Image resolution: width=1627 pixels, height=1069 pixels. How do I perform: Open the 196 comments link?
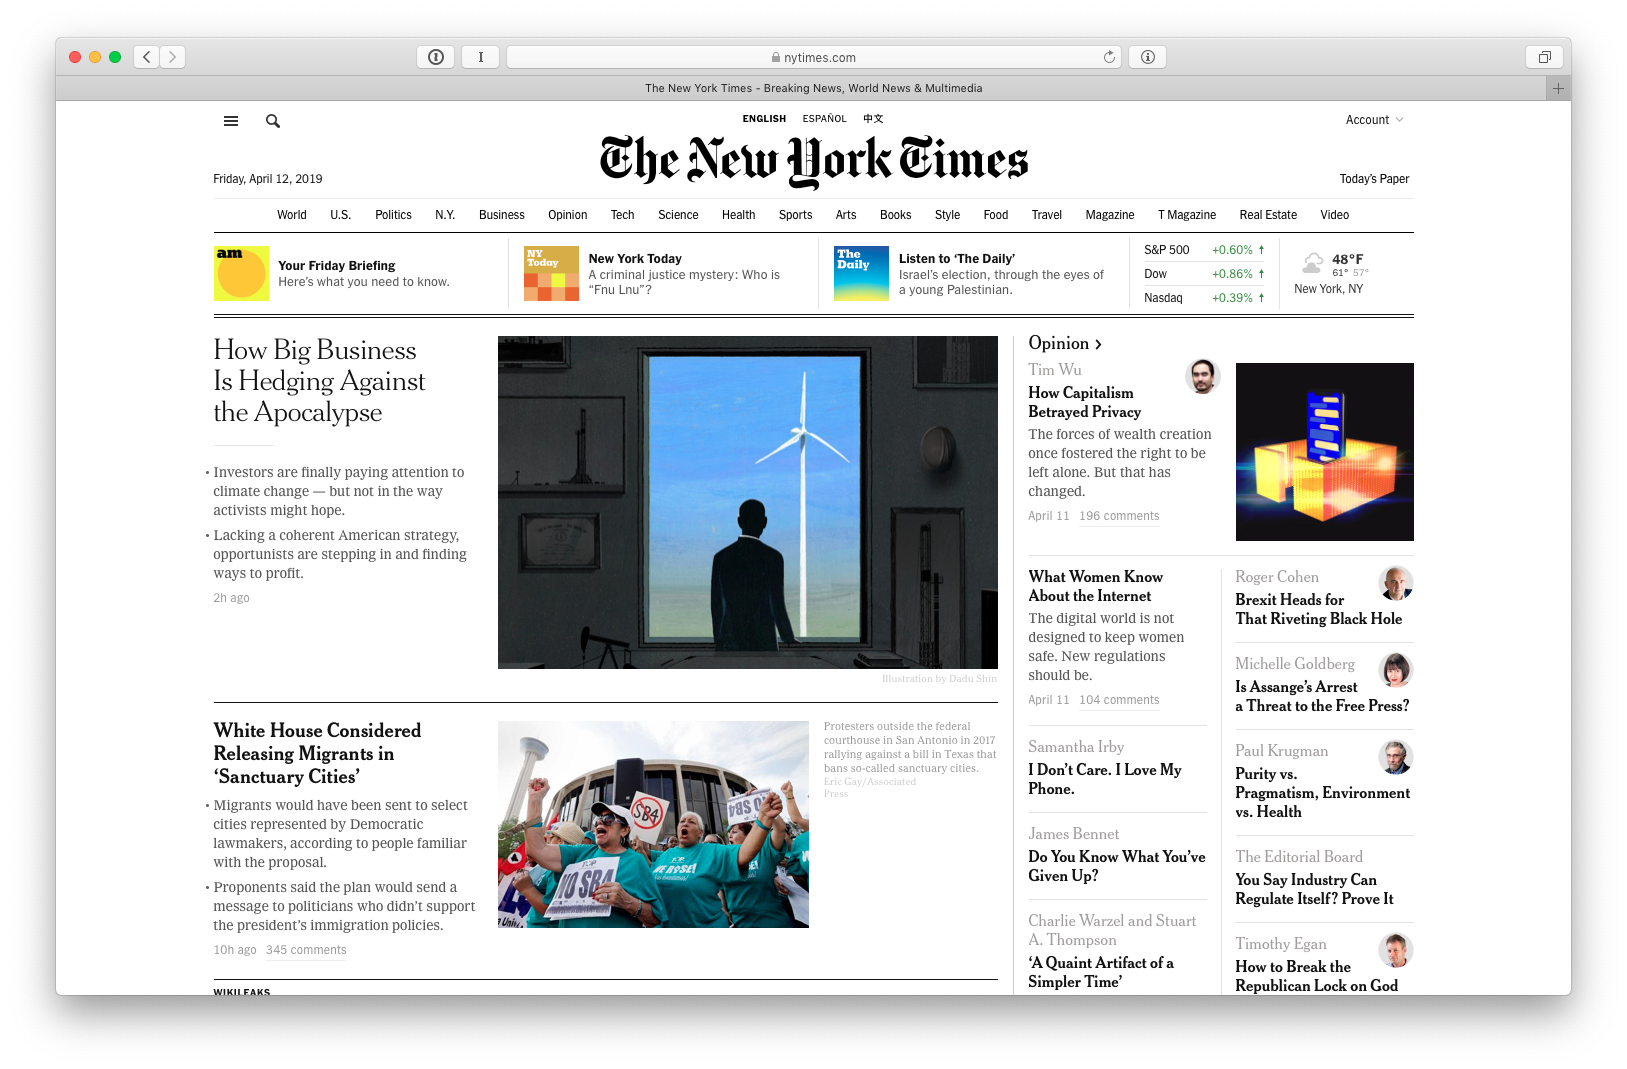pos(1119,516)
